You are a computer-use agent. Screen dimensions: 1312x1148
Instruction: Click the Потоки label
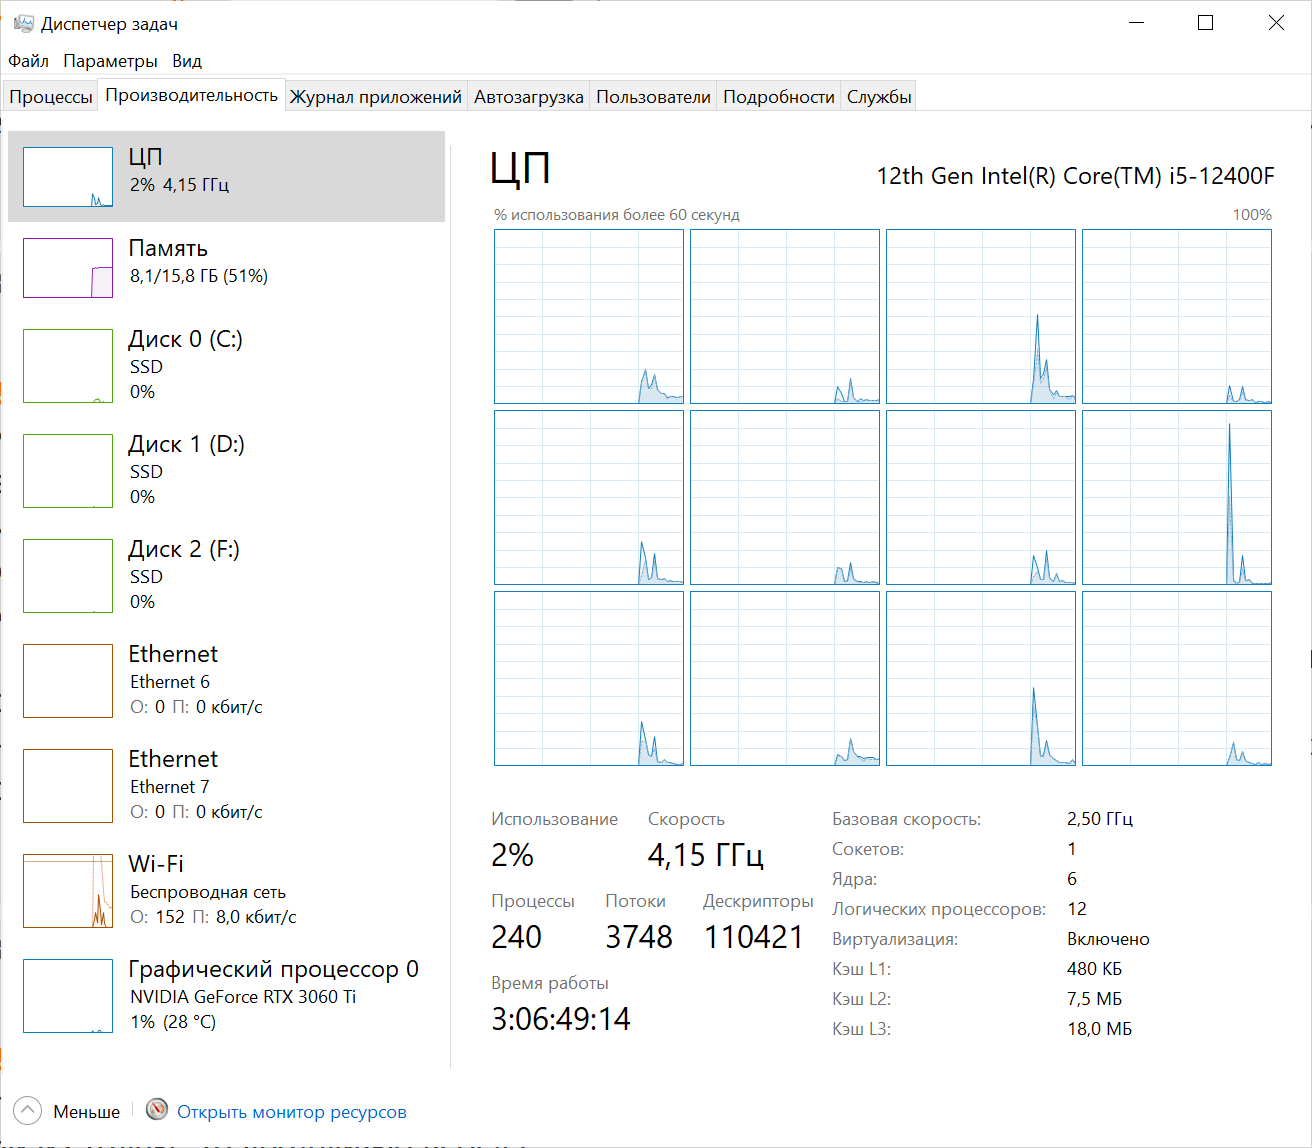click(636, 901)
